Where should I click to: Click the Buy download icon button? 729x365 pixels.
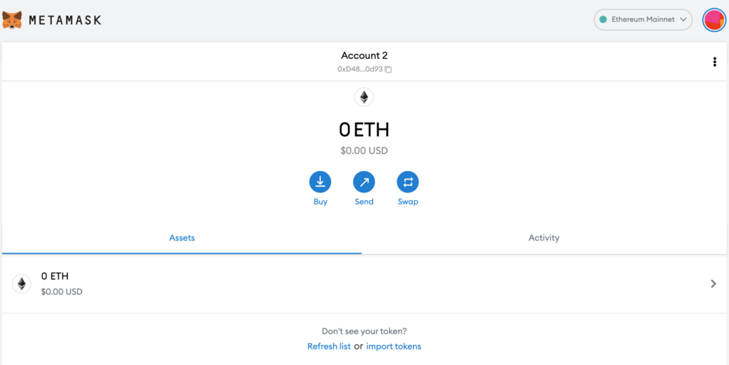click(x=320, y=182)
